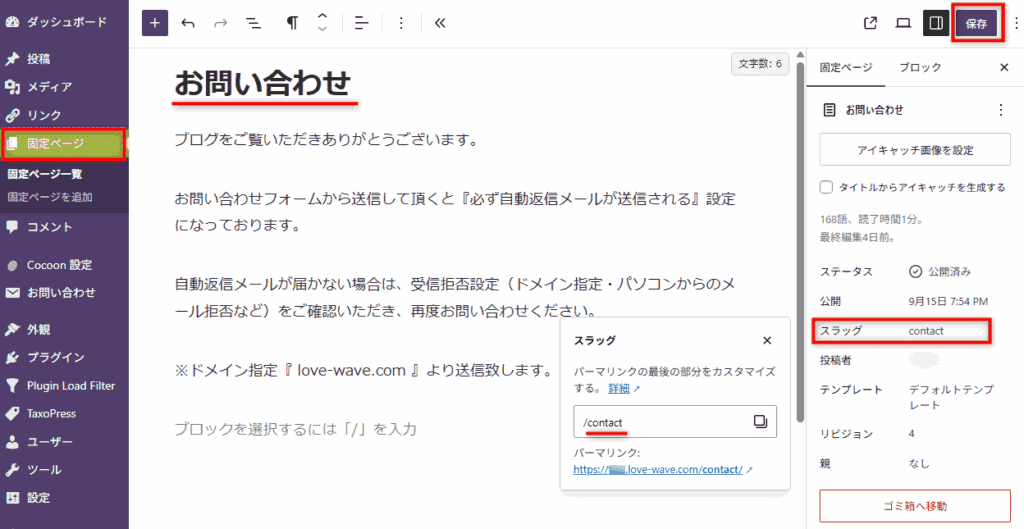Click the ゴミ箱へ移動 trash button
This screenshot has height=529, width=1024.
pyautogui.click(x=914, y=506)
